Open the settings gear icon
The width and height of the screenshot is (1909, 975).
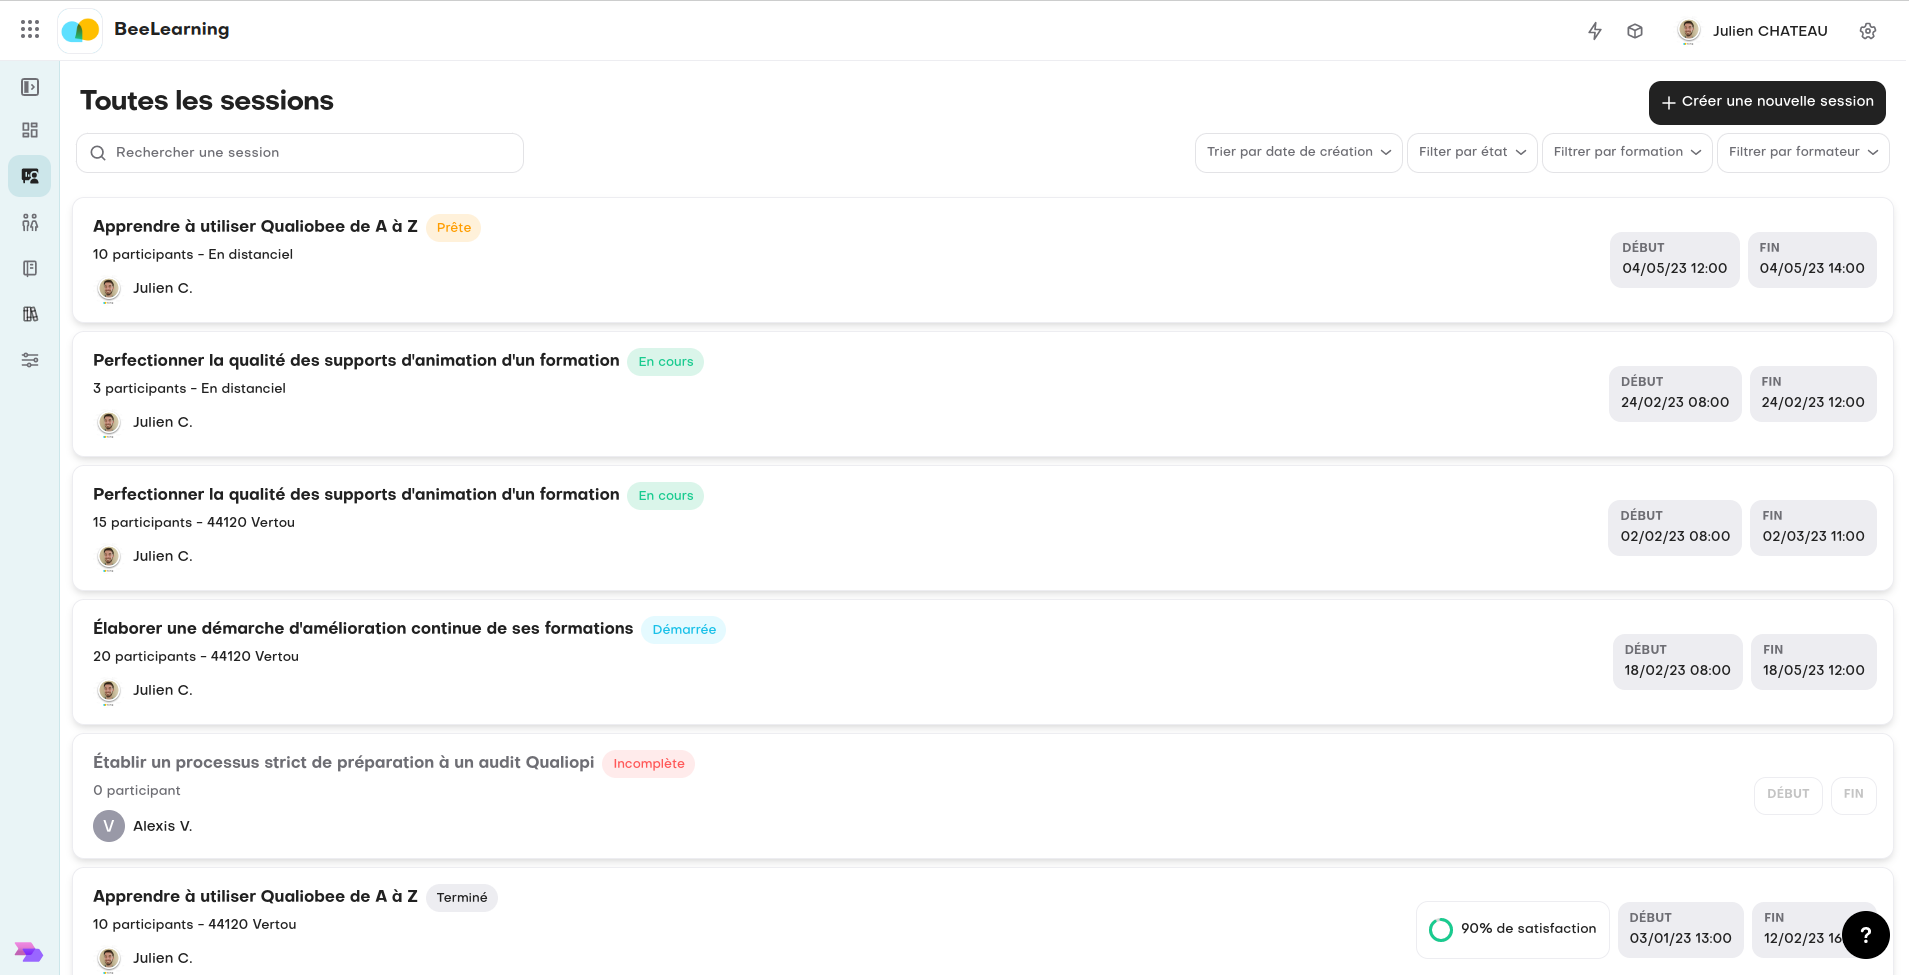1868,31
